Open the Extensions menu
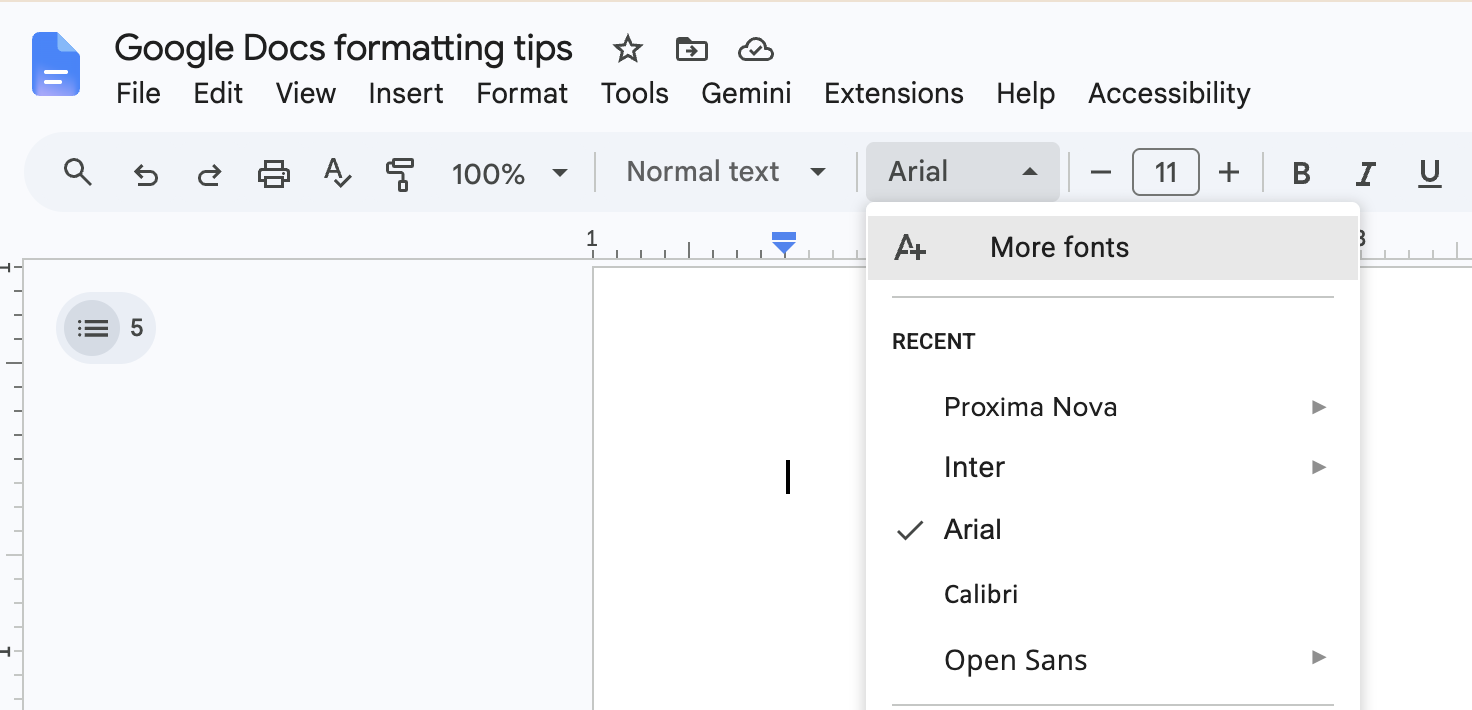This screenshot has width=1472, height=710. [893, 94]
